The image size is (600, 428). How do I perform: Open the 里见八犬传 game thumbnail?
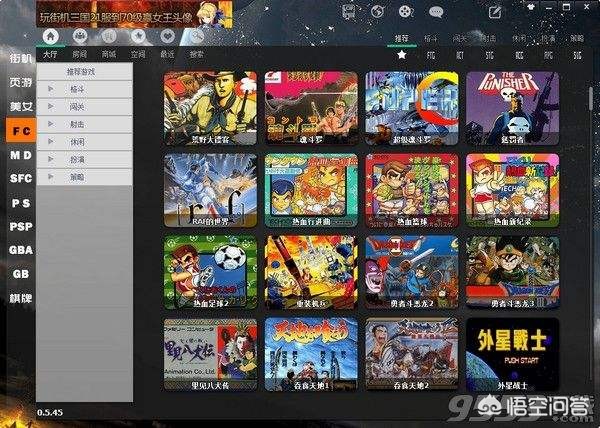click(x=210, y=355)
